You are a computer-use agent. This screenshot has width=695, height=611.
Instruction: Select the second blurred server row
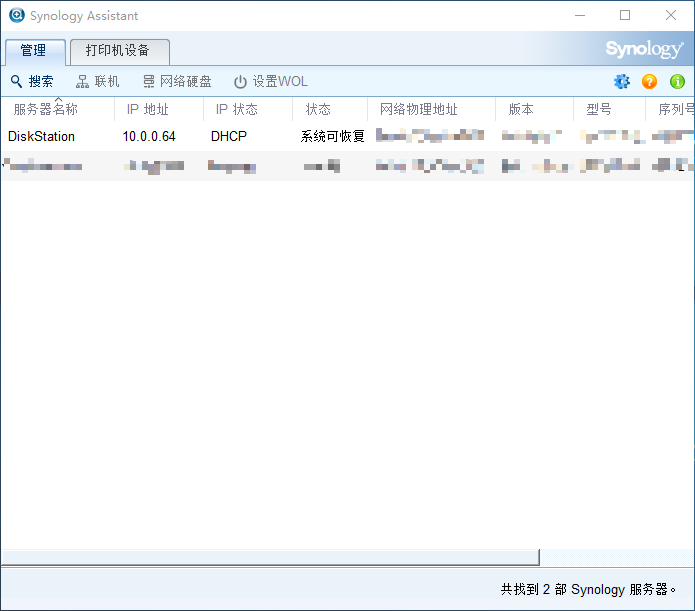click(348, 166)
